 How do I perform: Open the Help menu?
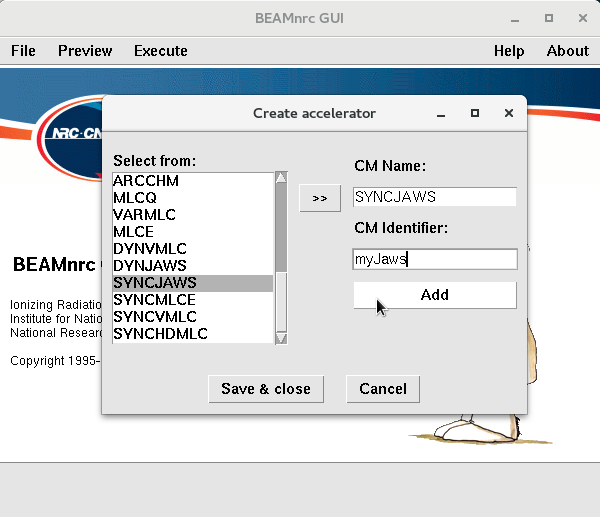pos(509,51)
